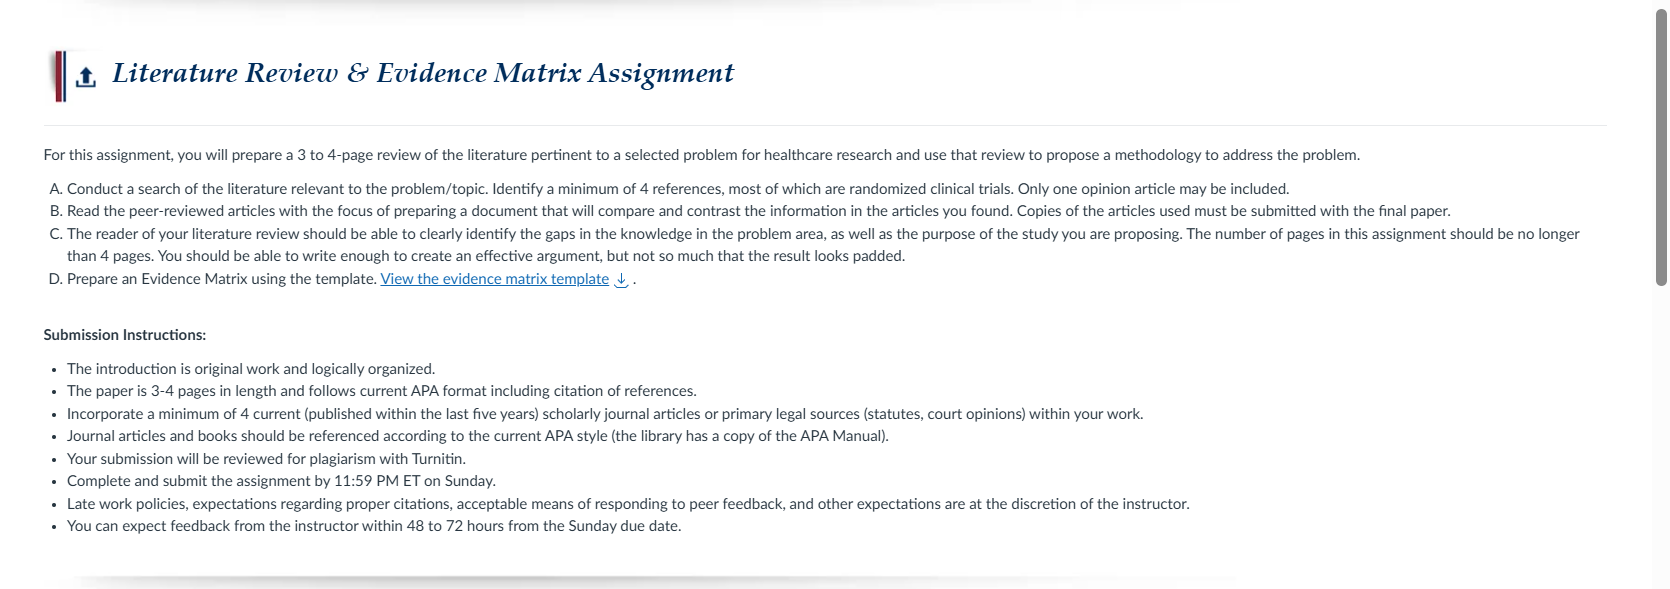Click the Prepare an Evidence Matrix text in step D
The image size is (1670, 589).
222,279
